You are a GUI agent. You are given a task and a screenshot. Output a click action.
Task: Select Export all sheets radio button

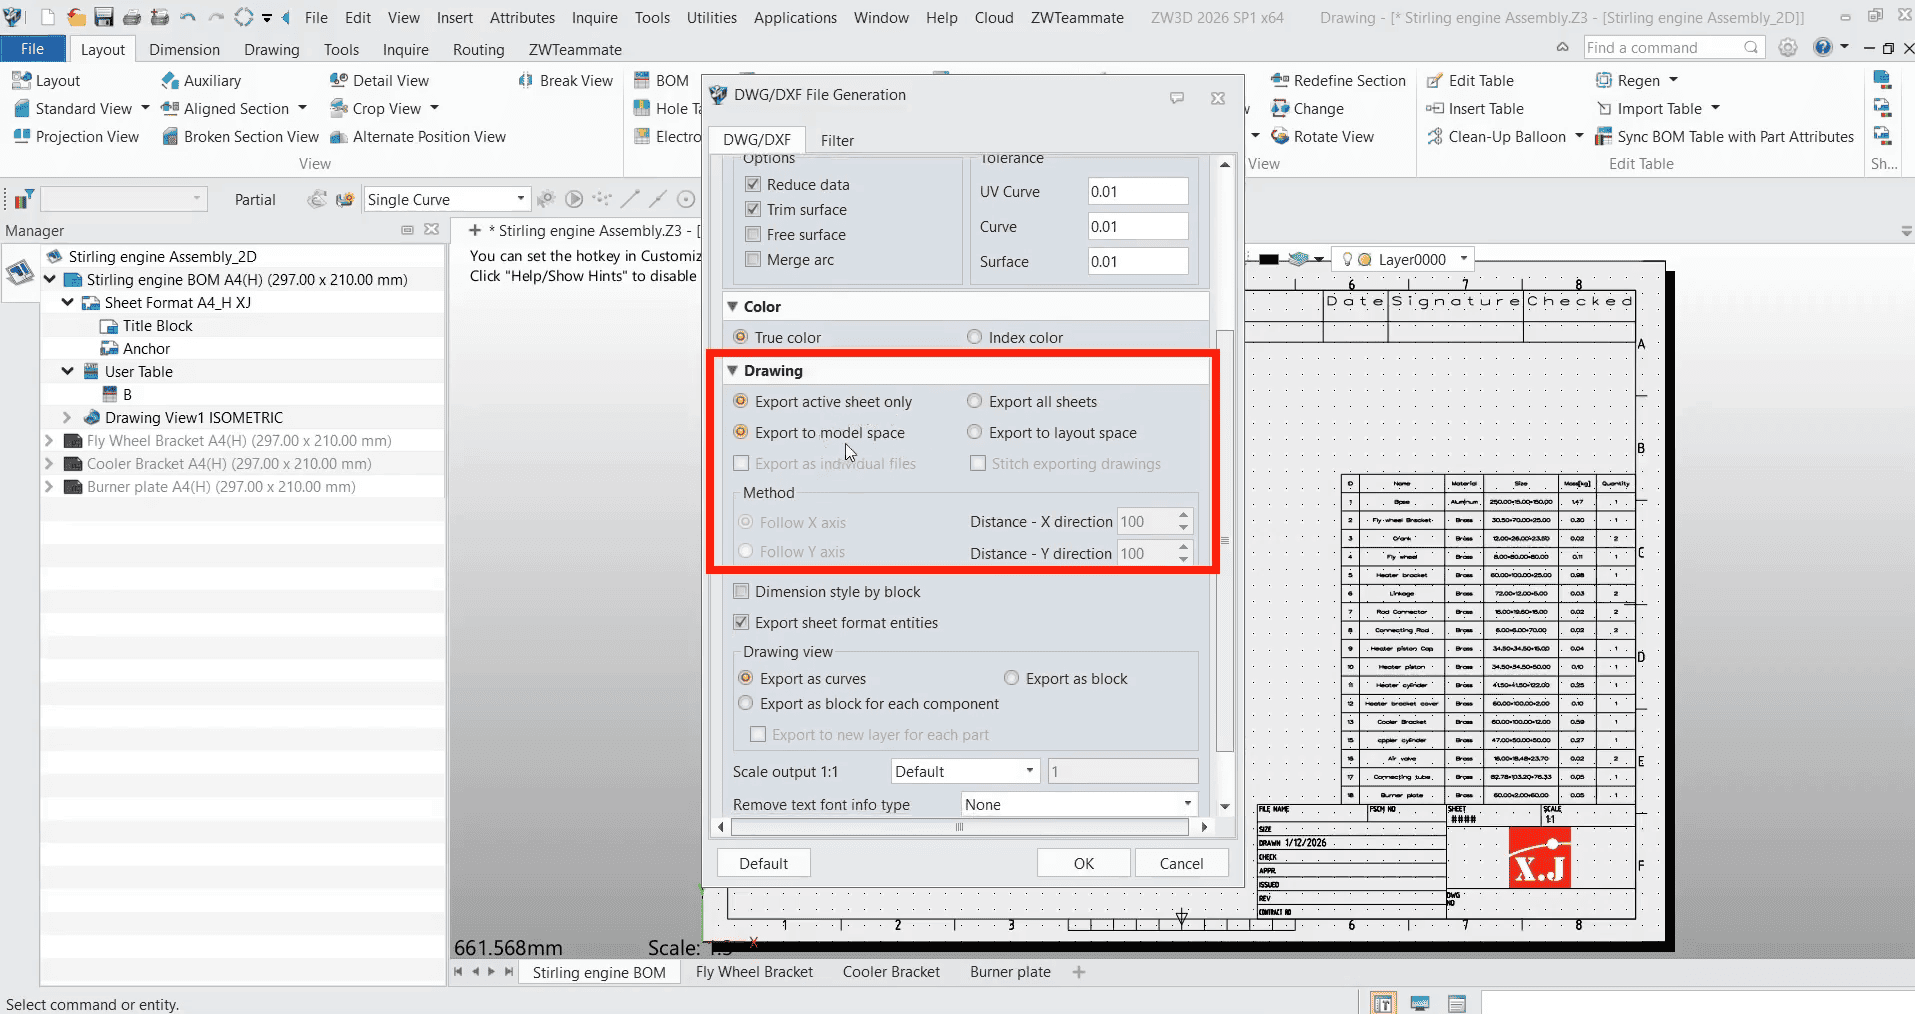(x=975, y=401)
